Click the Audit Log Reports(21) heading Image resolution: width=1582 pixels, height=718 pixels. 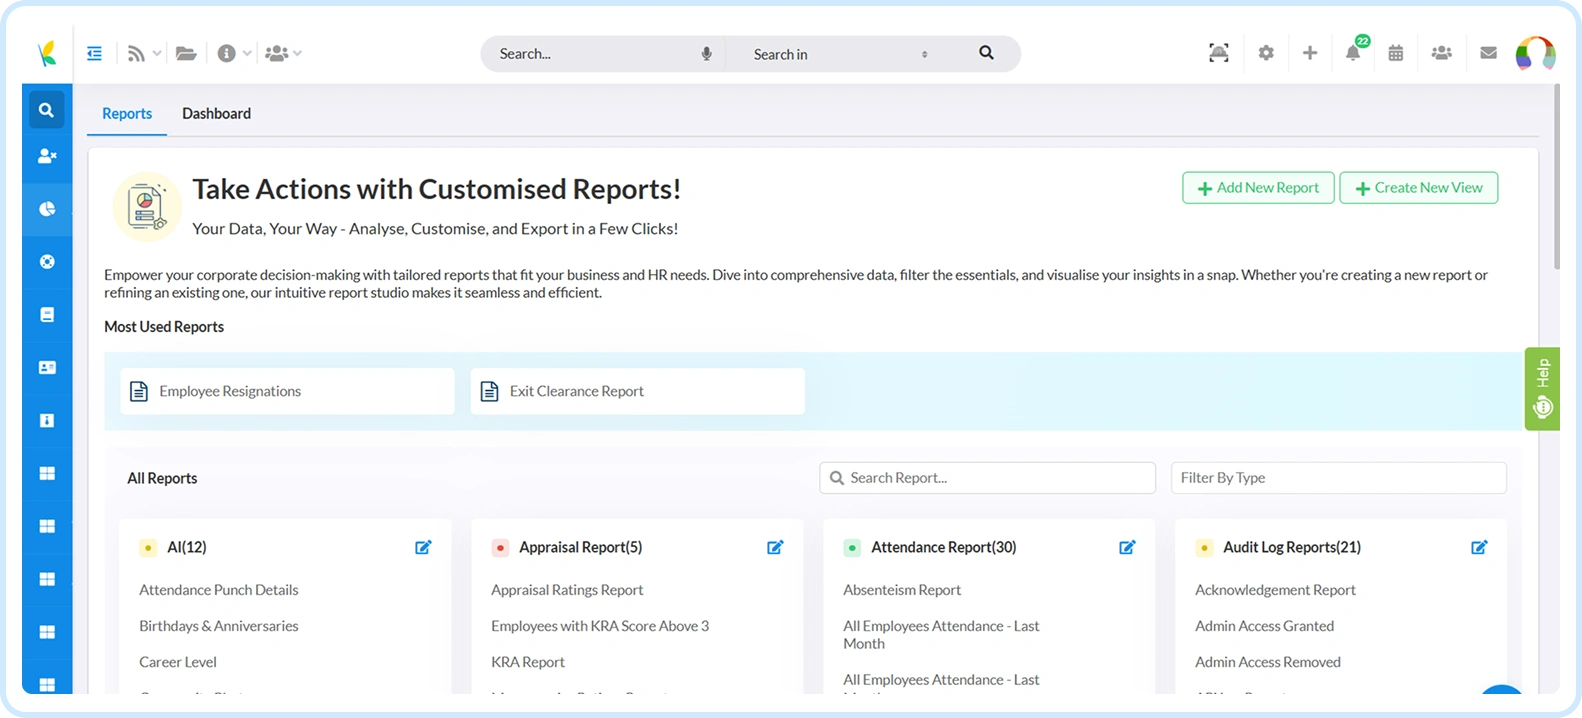tap(1292, 547)
